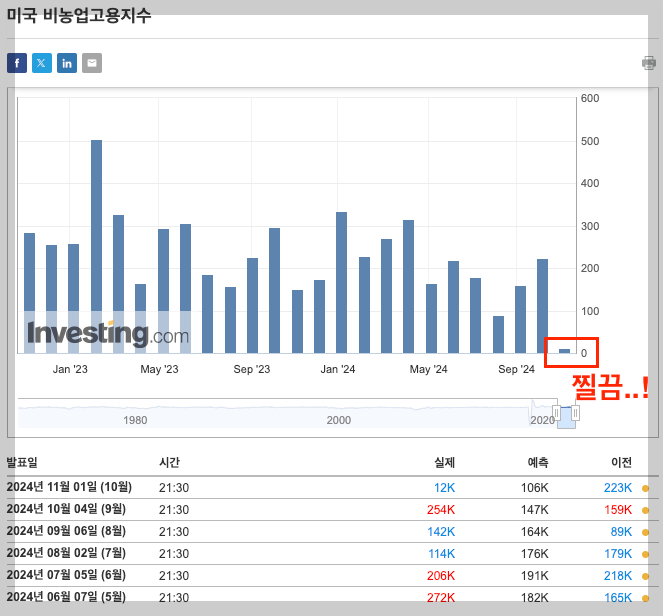
Task: Open the 2024년 08월 02일 (7월) row
Action: click(332, 553)
